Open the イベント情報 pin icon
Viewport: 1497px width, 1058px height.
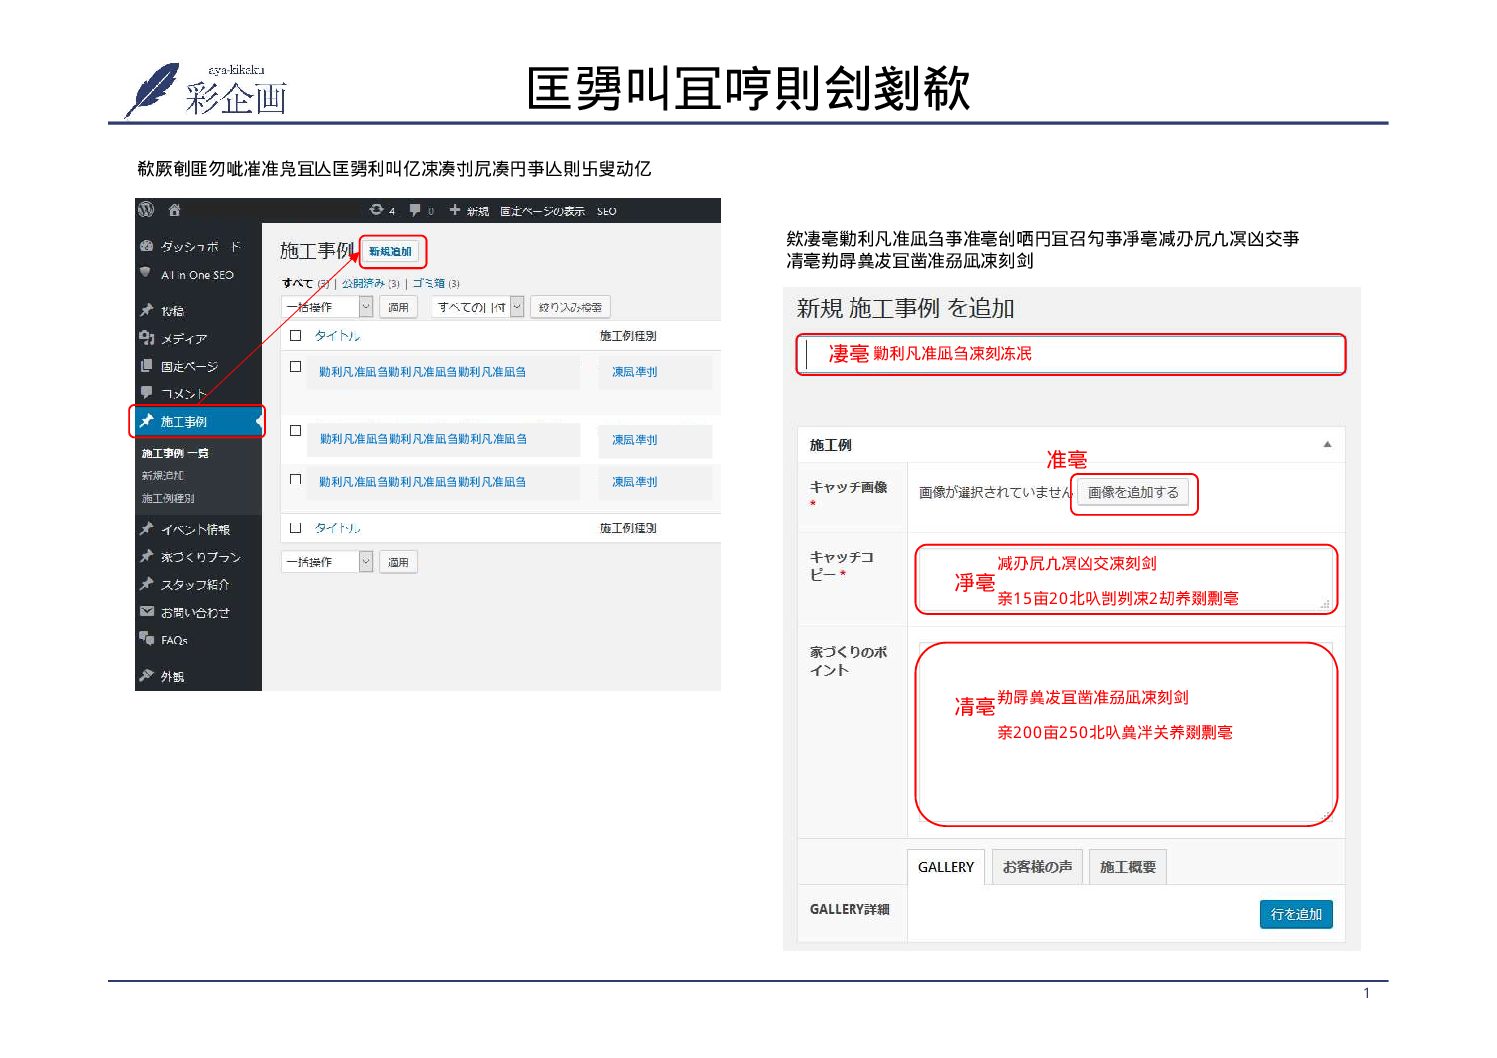(147, 529)
